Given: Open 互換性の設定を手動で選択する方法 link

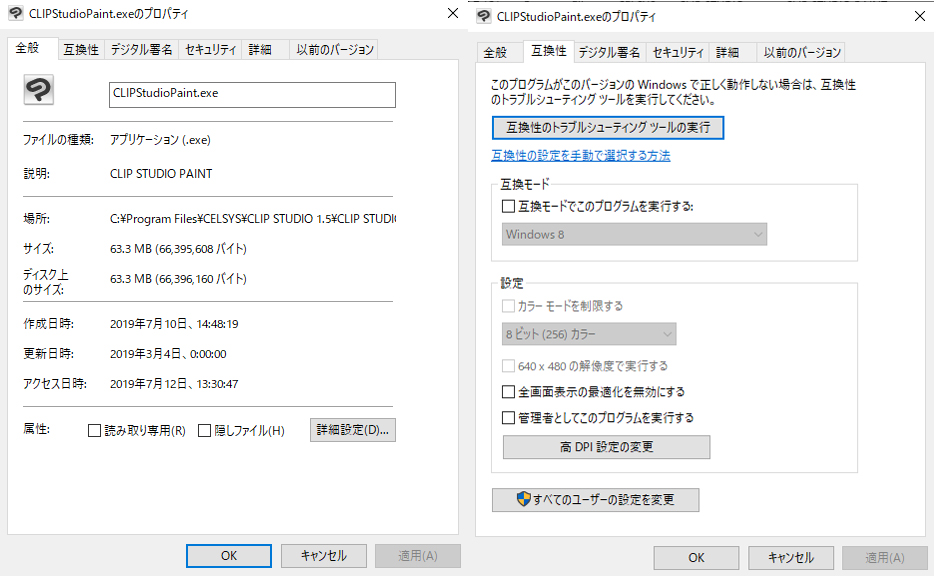Looking at the screenshot, I should pos(580,156).
